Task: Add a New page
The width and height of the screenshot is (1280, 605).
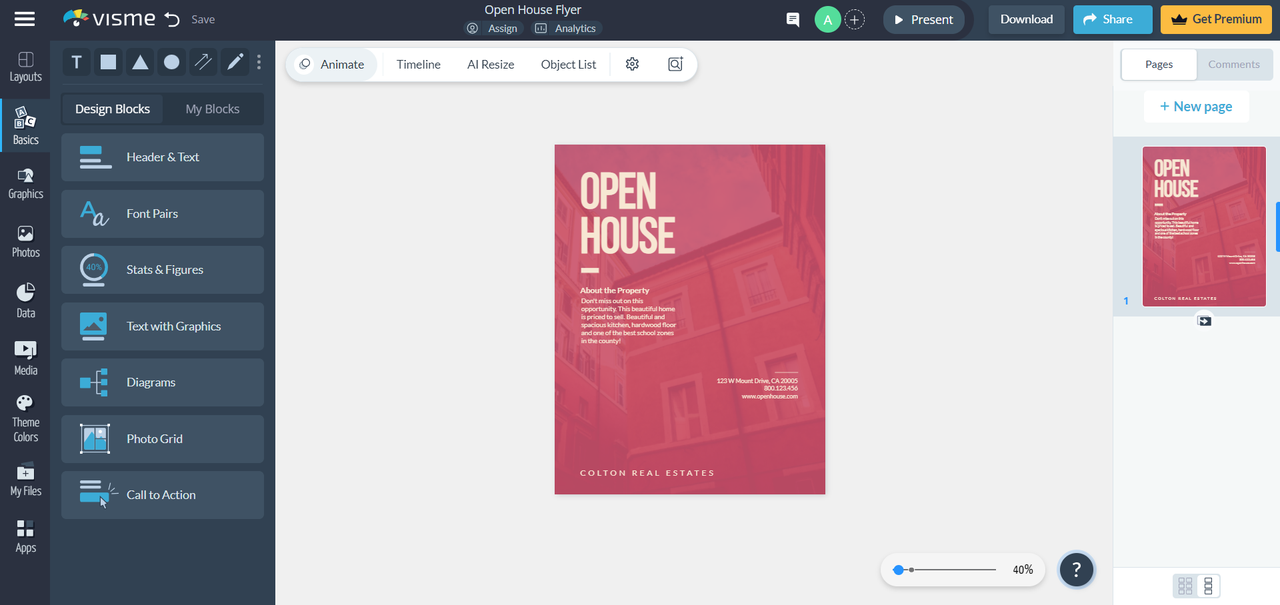Action: tap(1196, 106)
